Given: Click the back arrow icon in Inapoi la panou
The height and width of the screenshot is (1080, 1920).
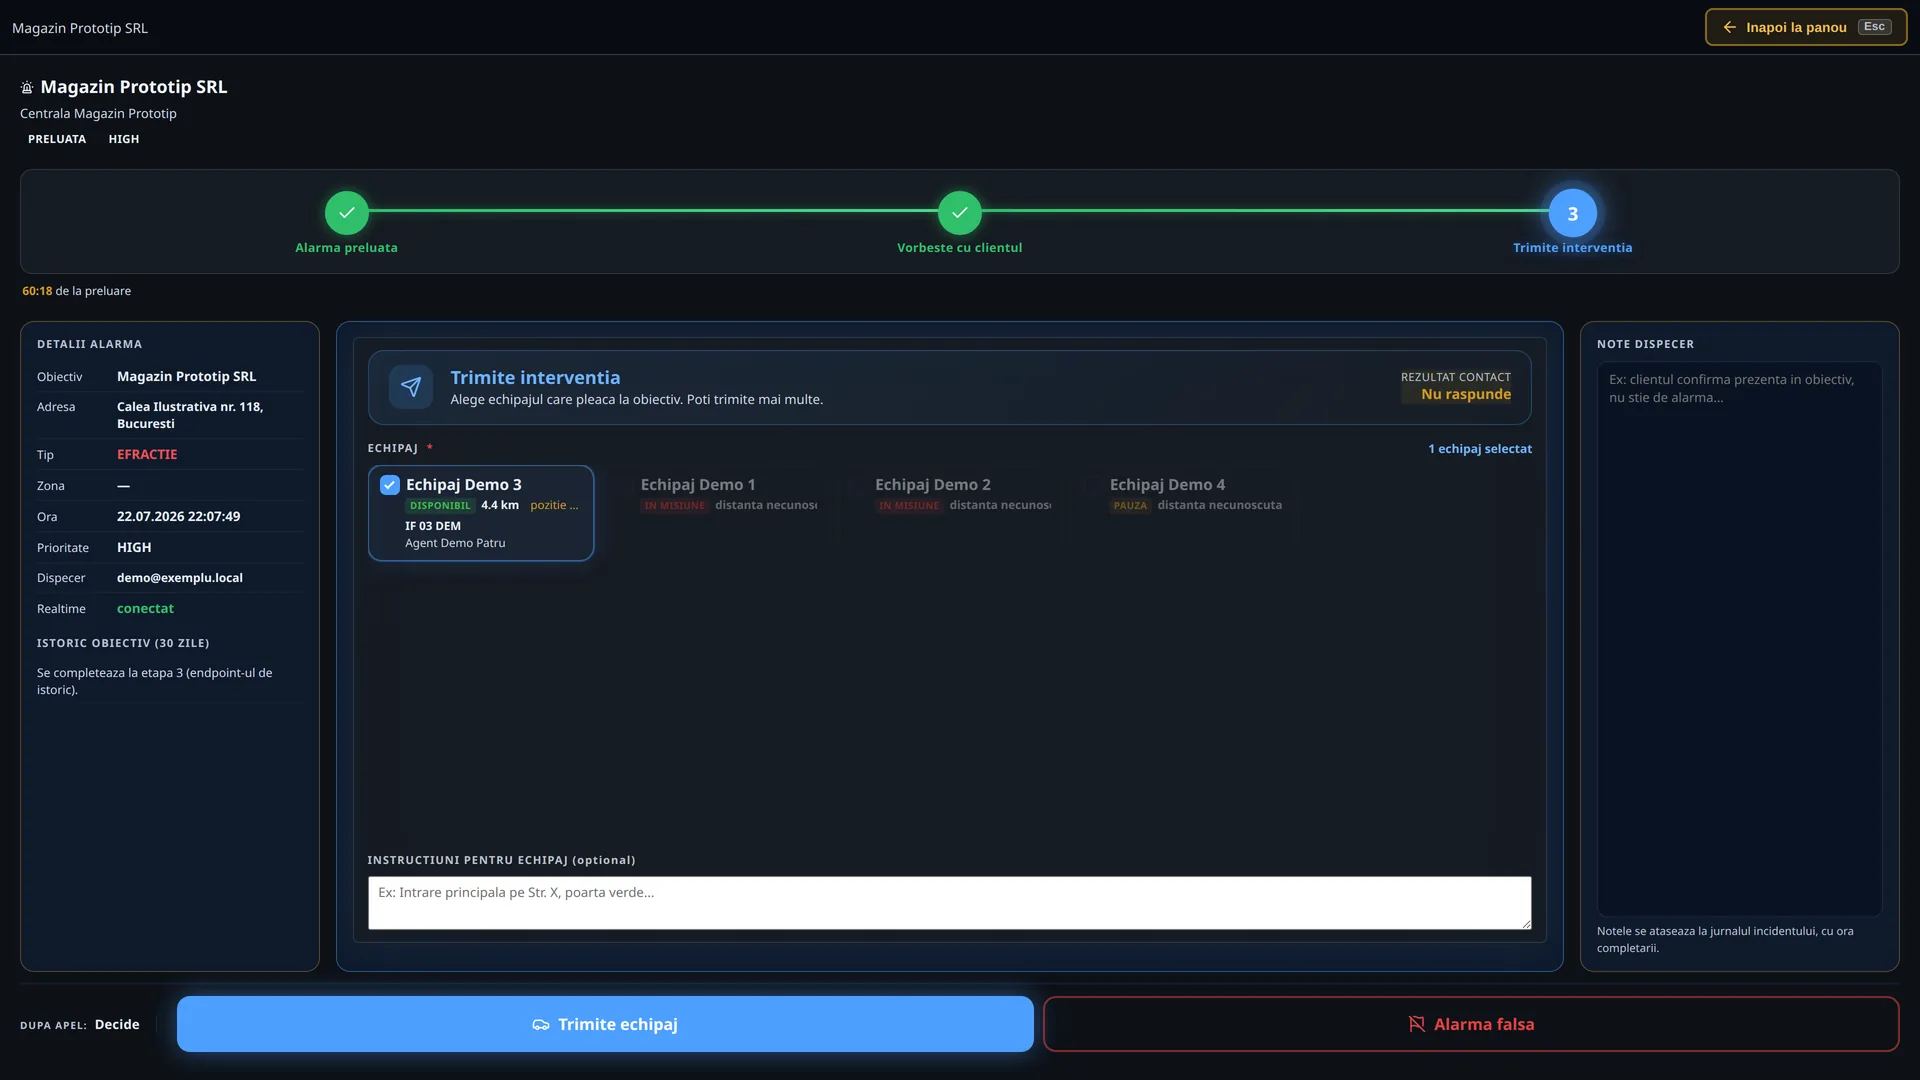Looking at the screenshot, I should (x=1729, y=27).
